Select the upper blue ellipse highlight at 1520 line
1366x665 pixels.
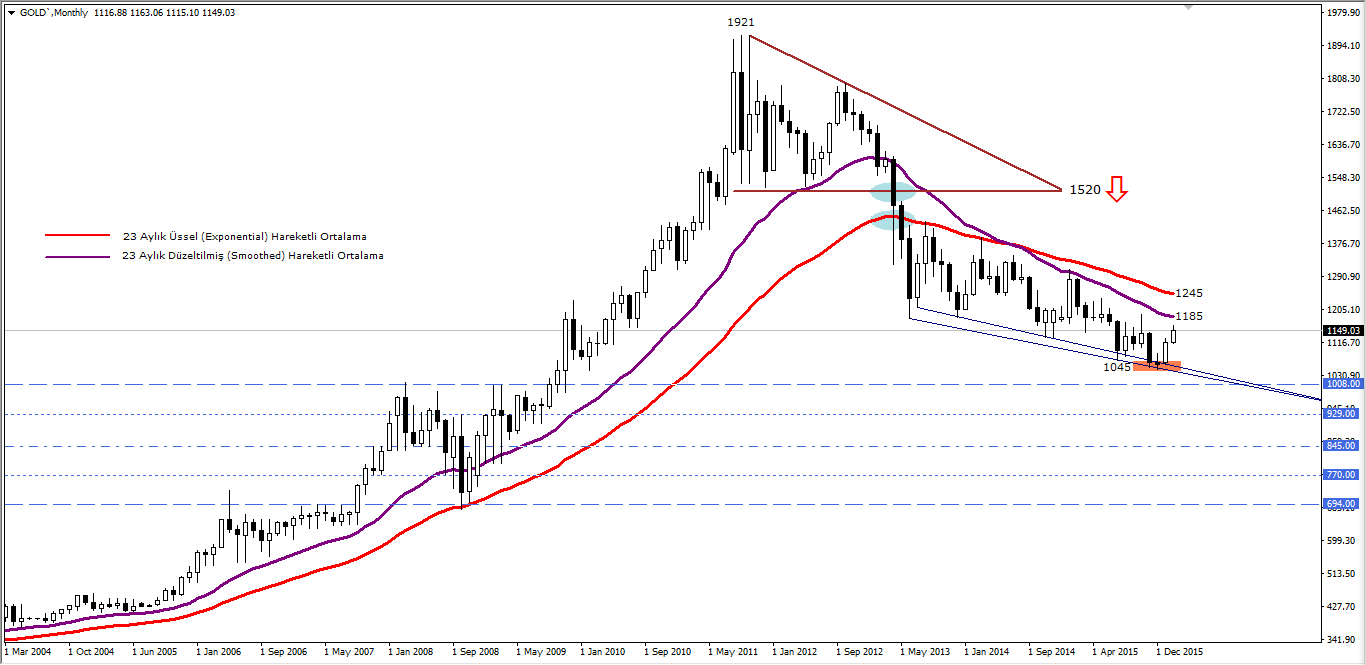coord(892,191)
